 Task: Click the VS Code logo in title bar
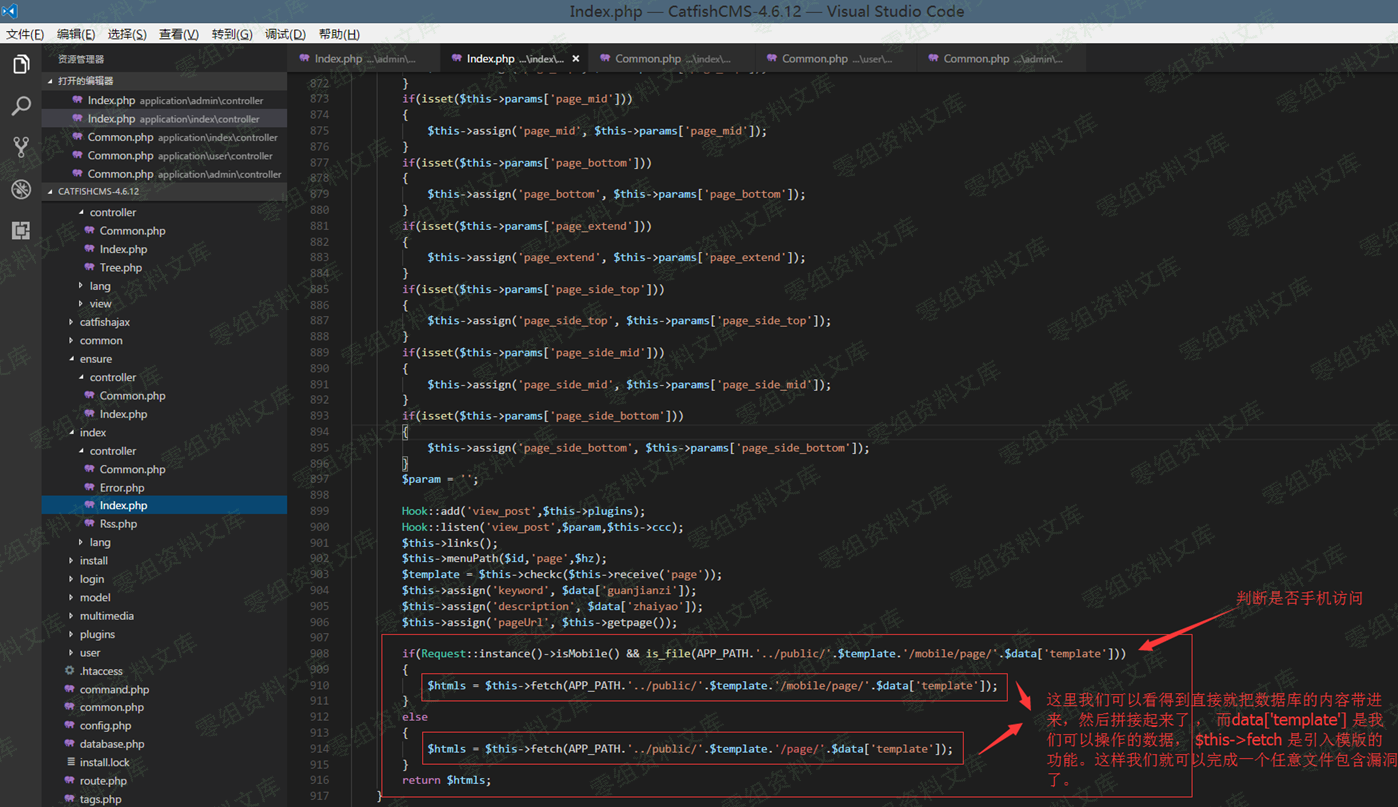[10, 11]
